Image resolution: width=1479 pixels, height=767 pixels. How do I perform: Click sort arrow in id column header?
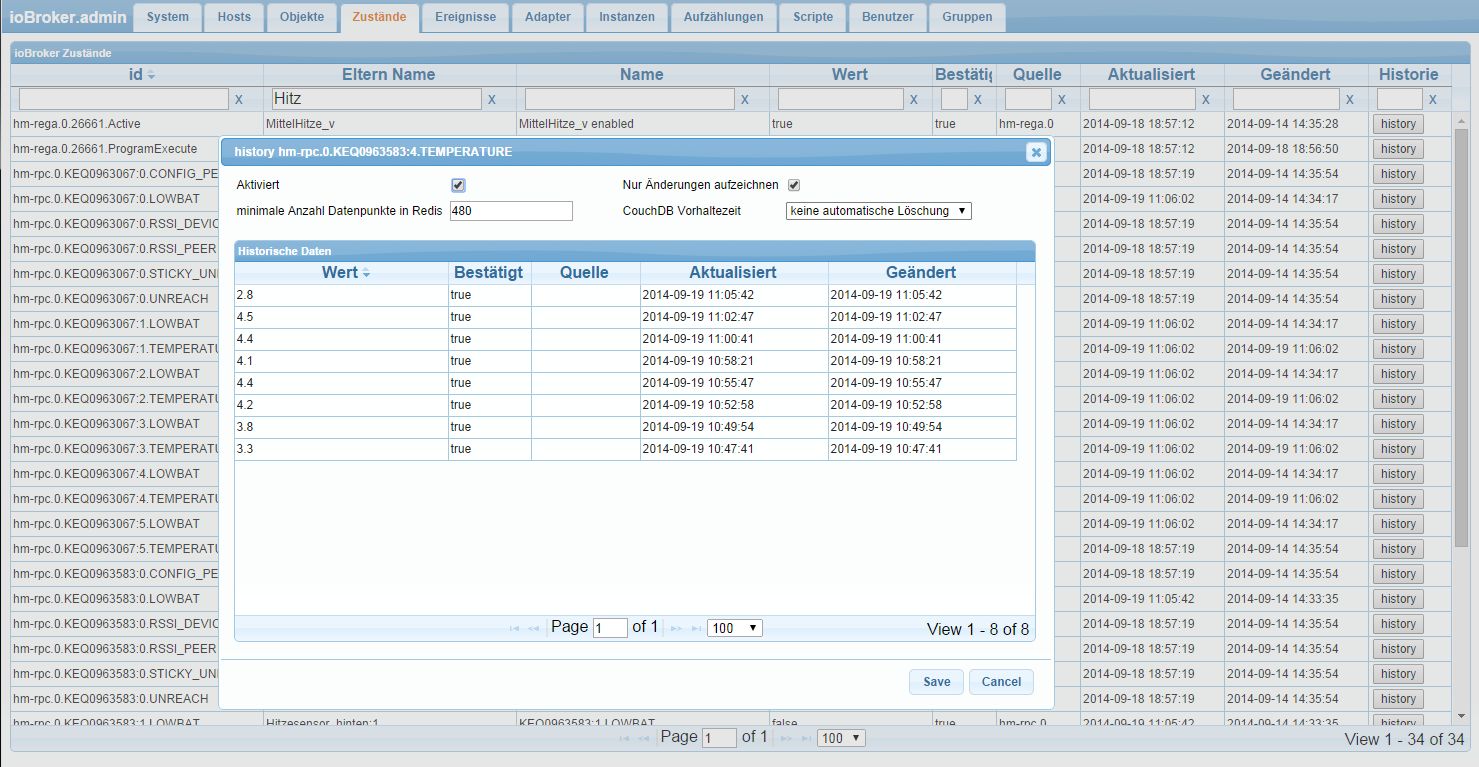(151, 76)
